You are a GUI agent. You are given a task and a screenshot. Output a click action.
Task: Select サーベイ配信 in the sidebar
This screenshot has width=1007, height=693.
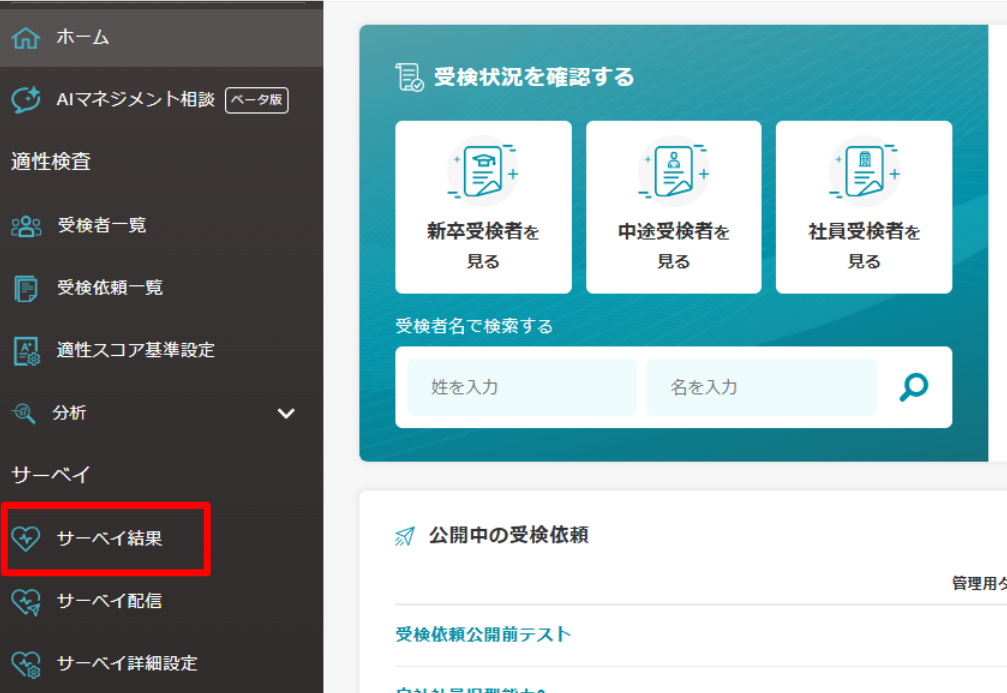(x=109, y=601)
